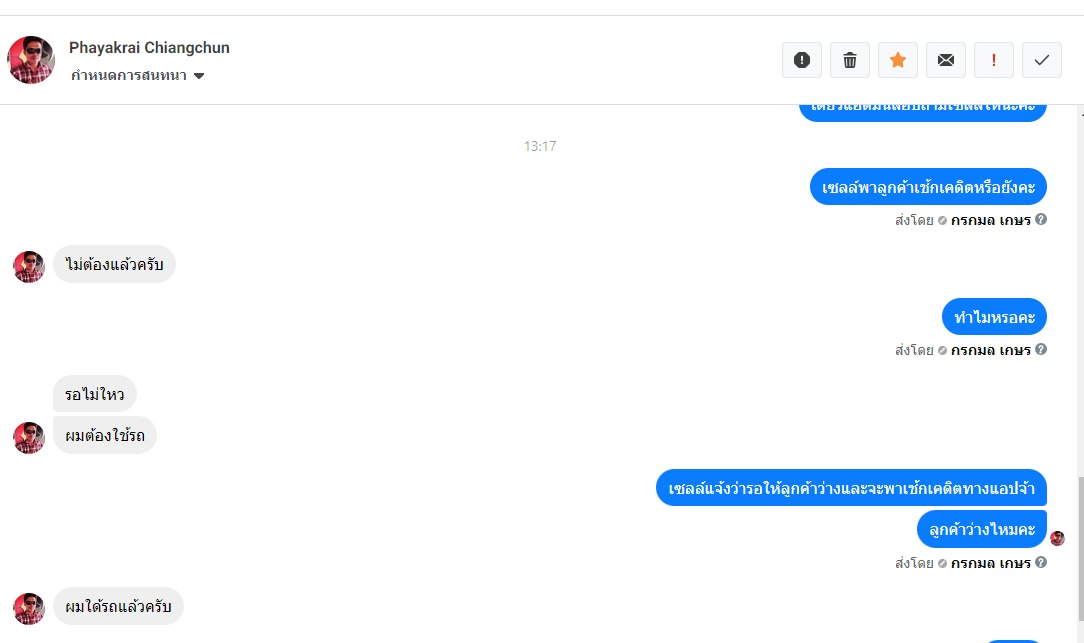The image size is (1084, 643).
Task: Click avatar beside ไม่ต้องแล้วครับ message
Action: tap(29, 267)
